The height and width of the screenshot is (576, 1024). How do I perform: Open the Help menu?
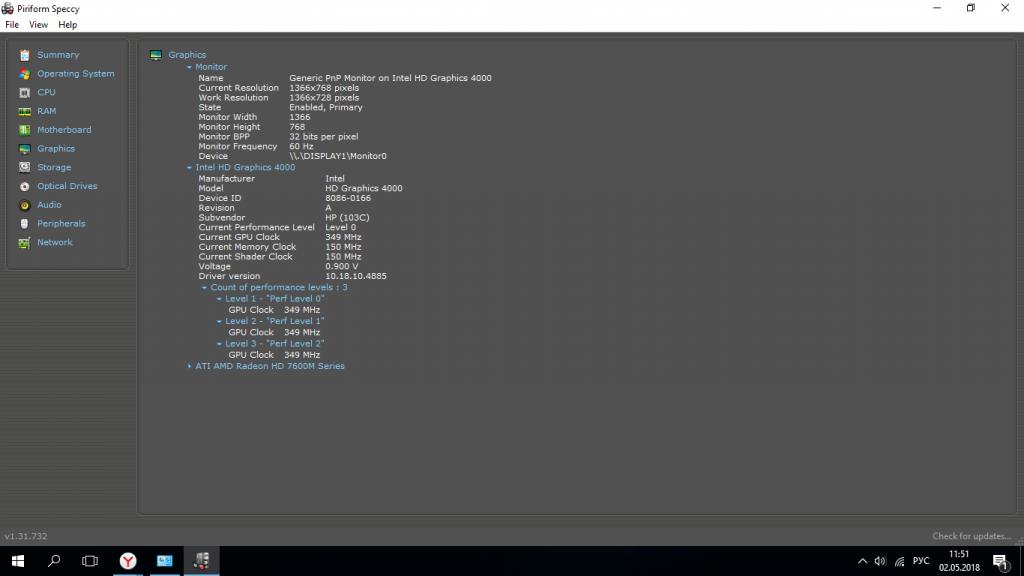[67, 25]
